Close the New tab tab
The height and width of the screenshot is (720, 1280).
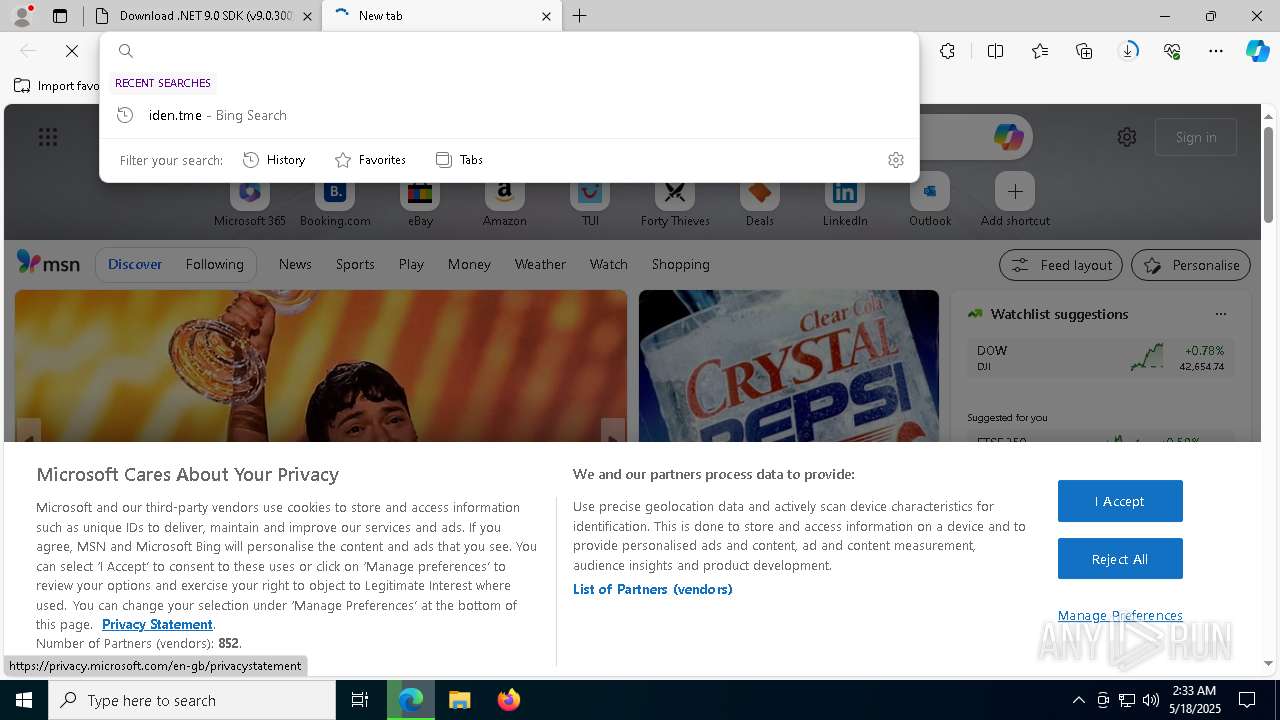(x=546, y=16)
